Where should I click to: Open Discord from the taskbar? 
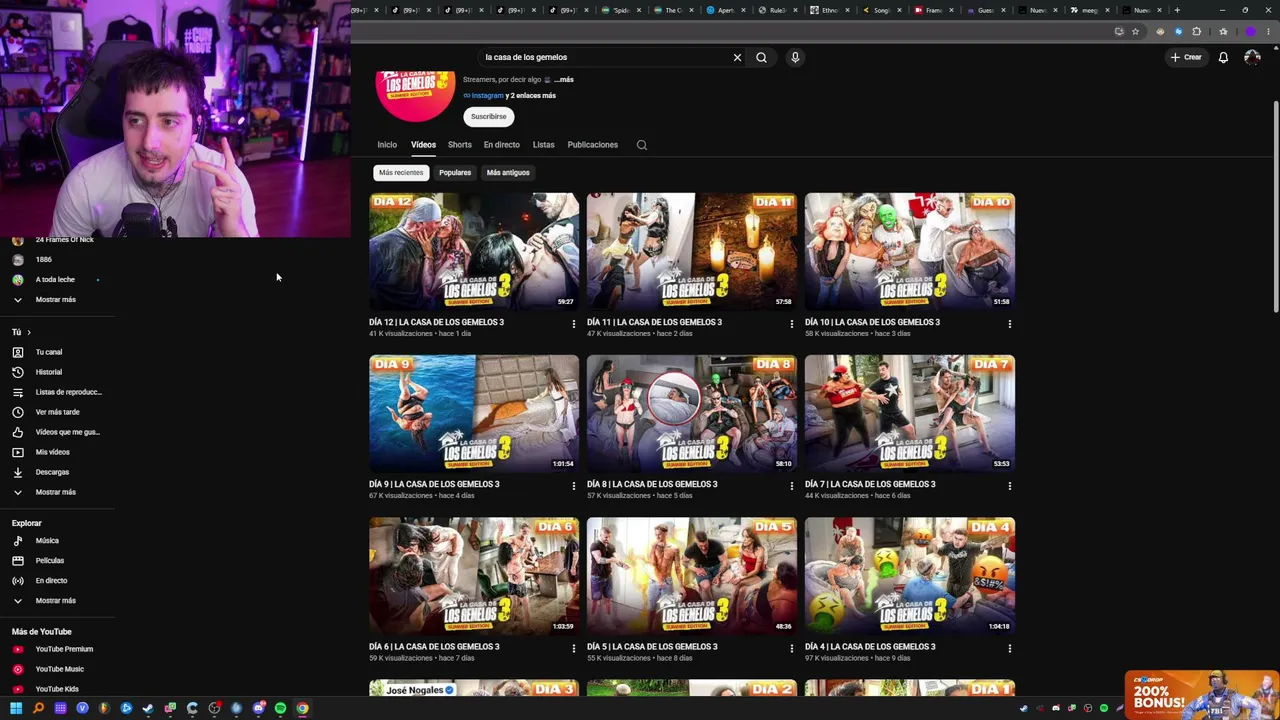259,708
